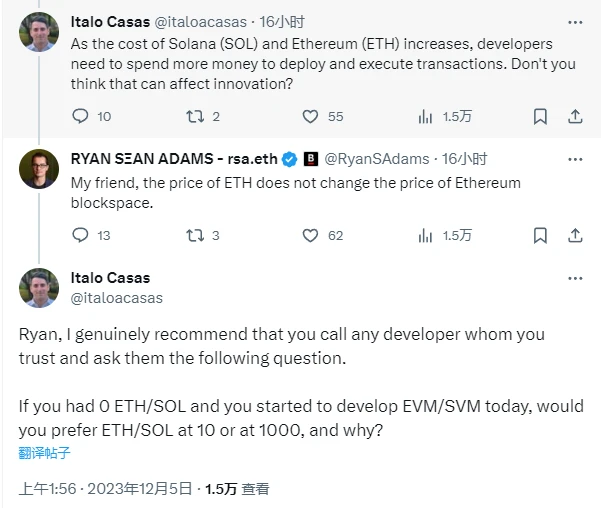The width and height of the screenshot is (601, 508).
Task: Open the @italoacasas handle in main tweet
Action: tap(116, 297)
